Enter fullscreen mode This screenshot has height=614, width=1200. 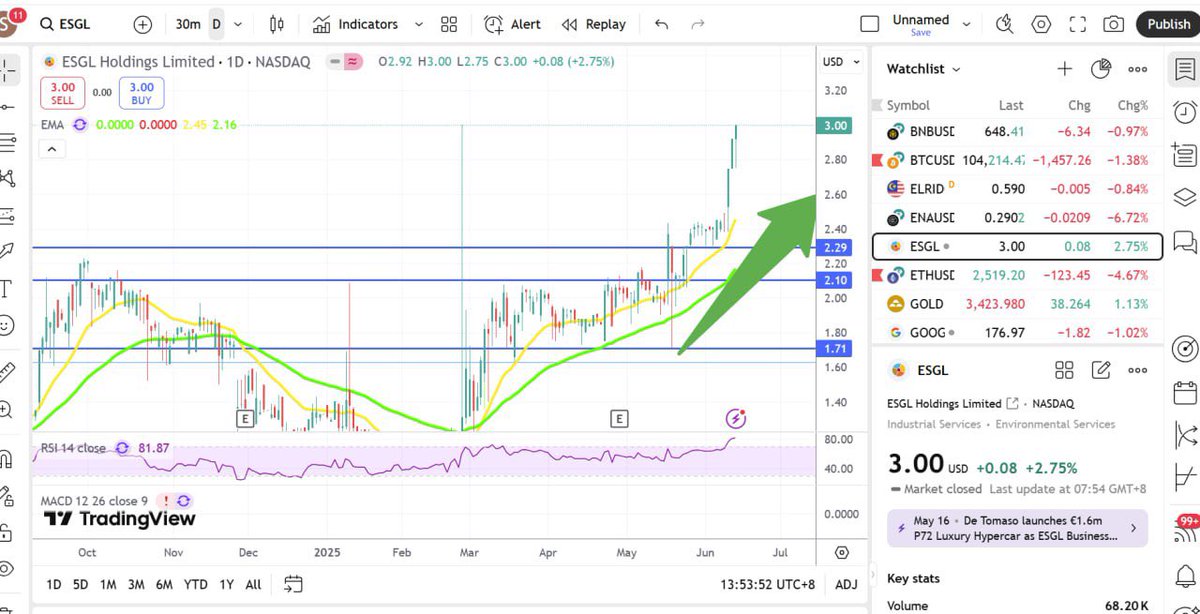(1077, 24)
